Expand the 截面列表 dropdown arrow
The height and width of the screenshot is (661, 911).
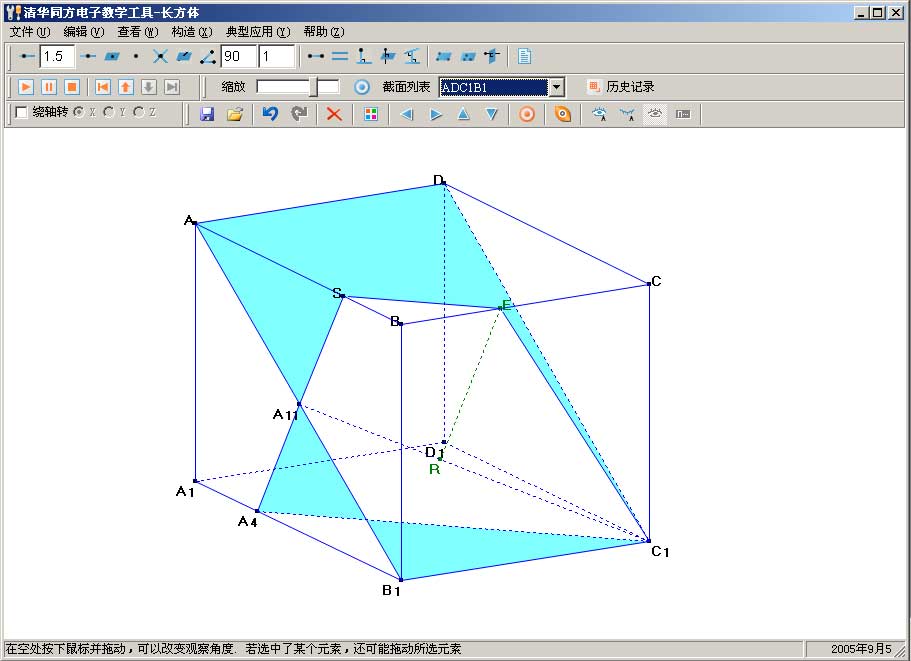coord(557,87)
